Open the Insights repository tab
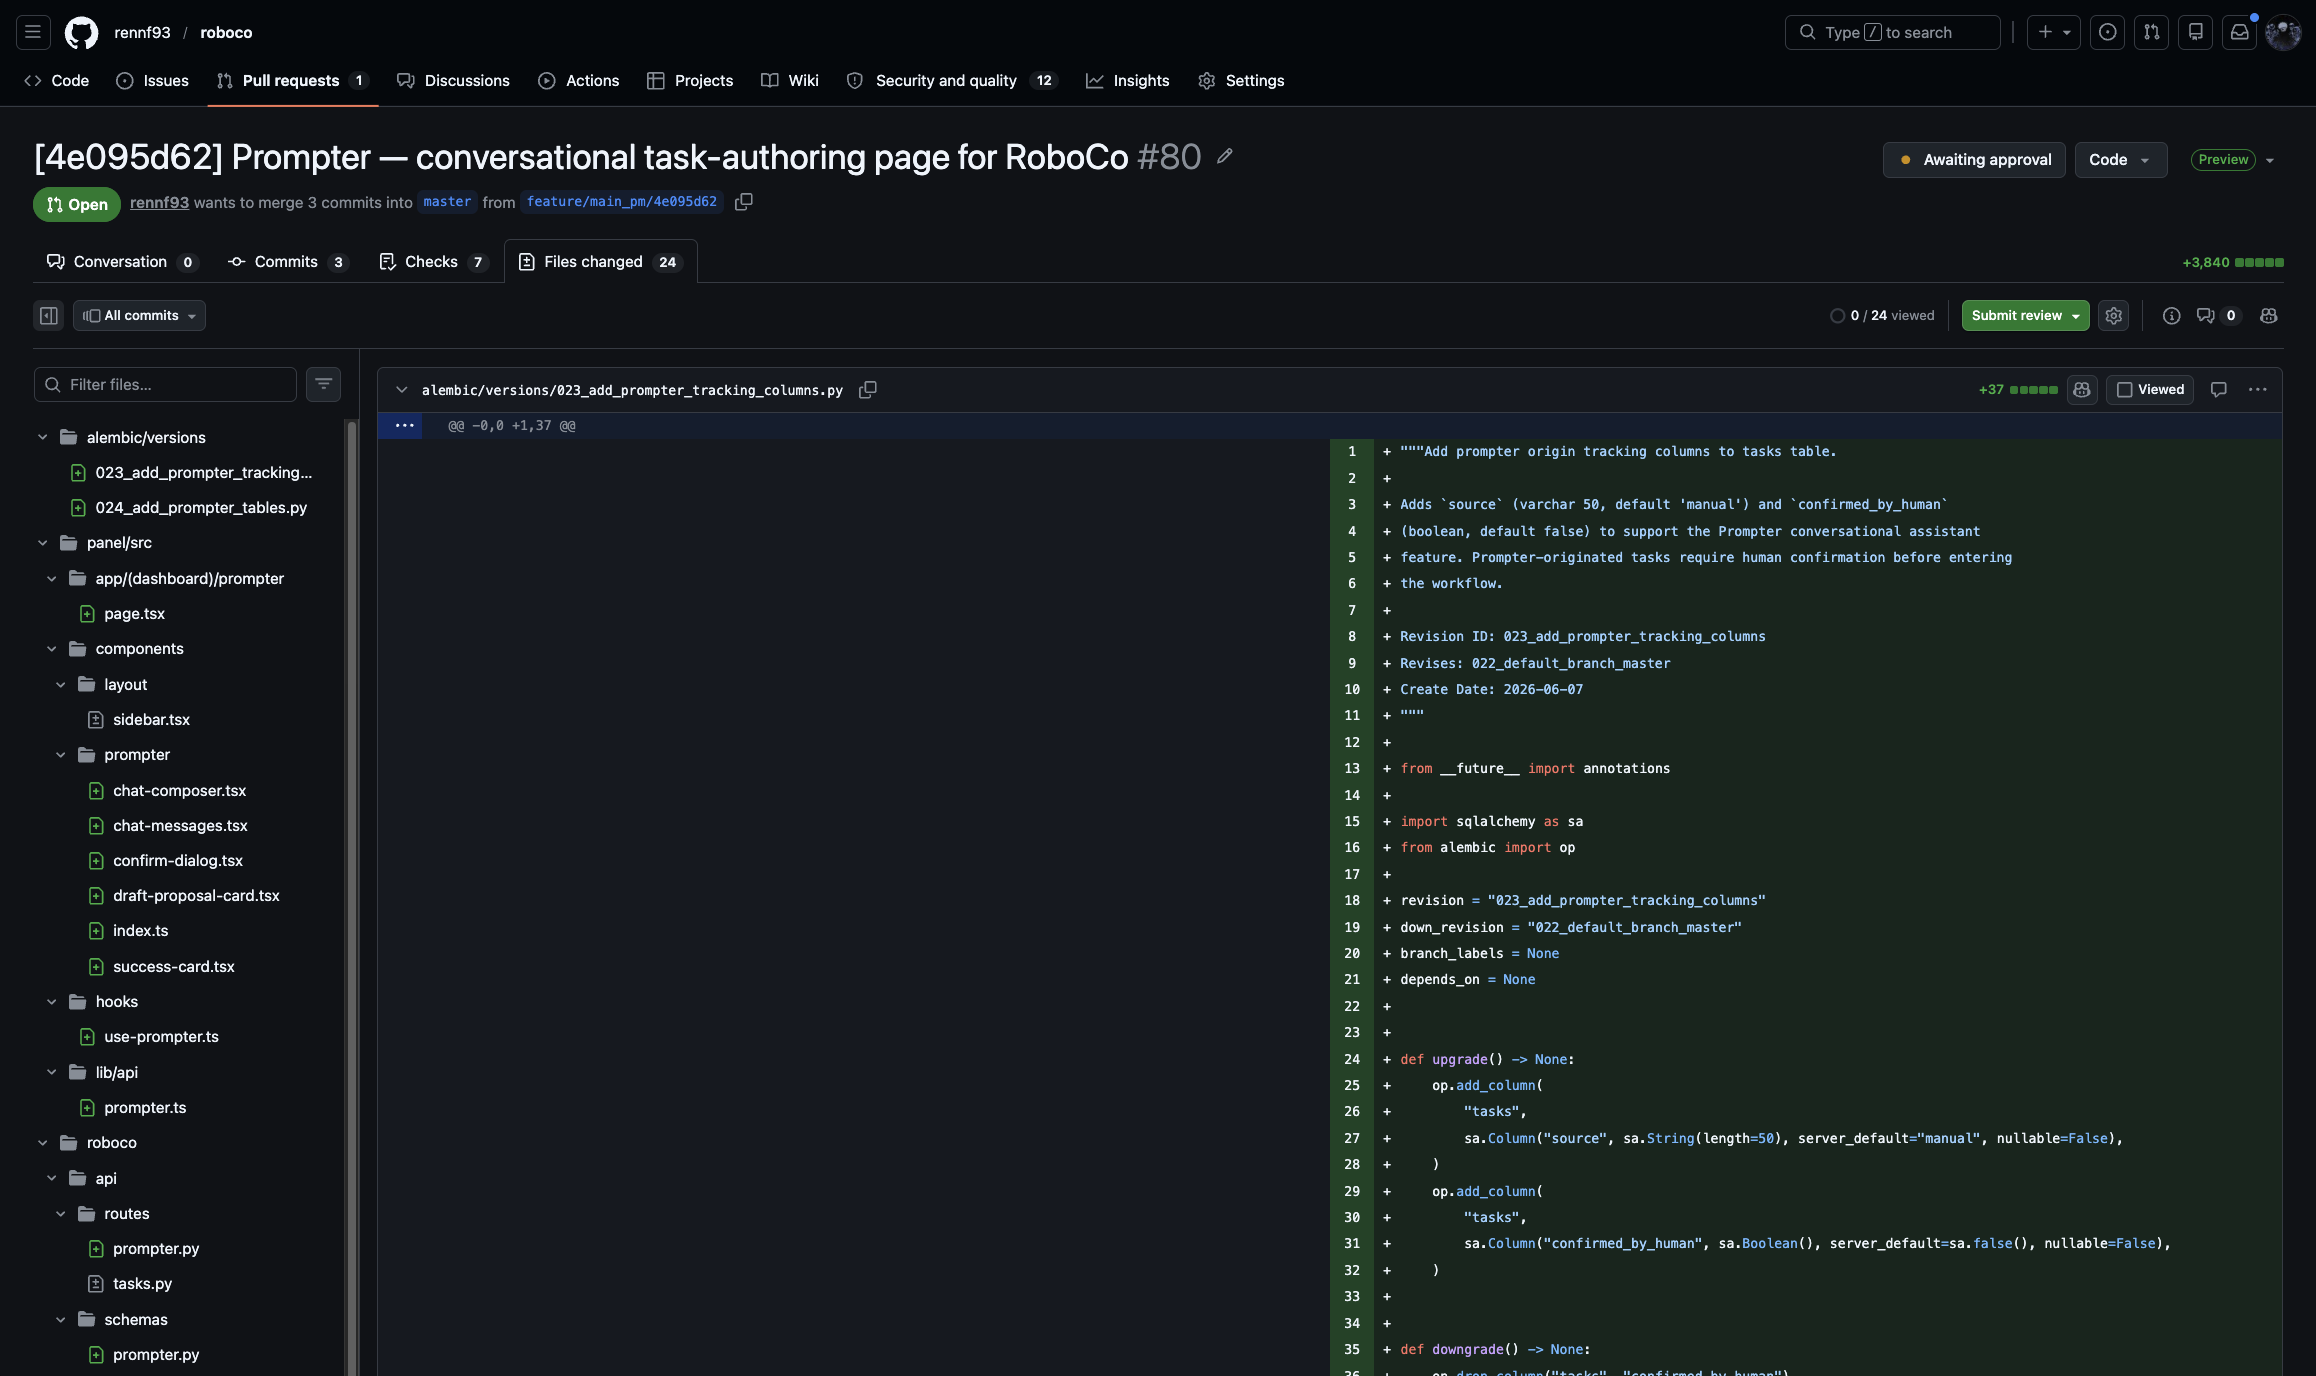This screenshot has height=1376, width=2316. point(1127,81)
